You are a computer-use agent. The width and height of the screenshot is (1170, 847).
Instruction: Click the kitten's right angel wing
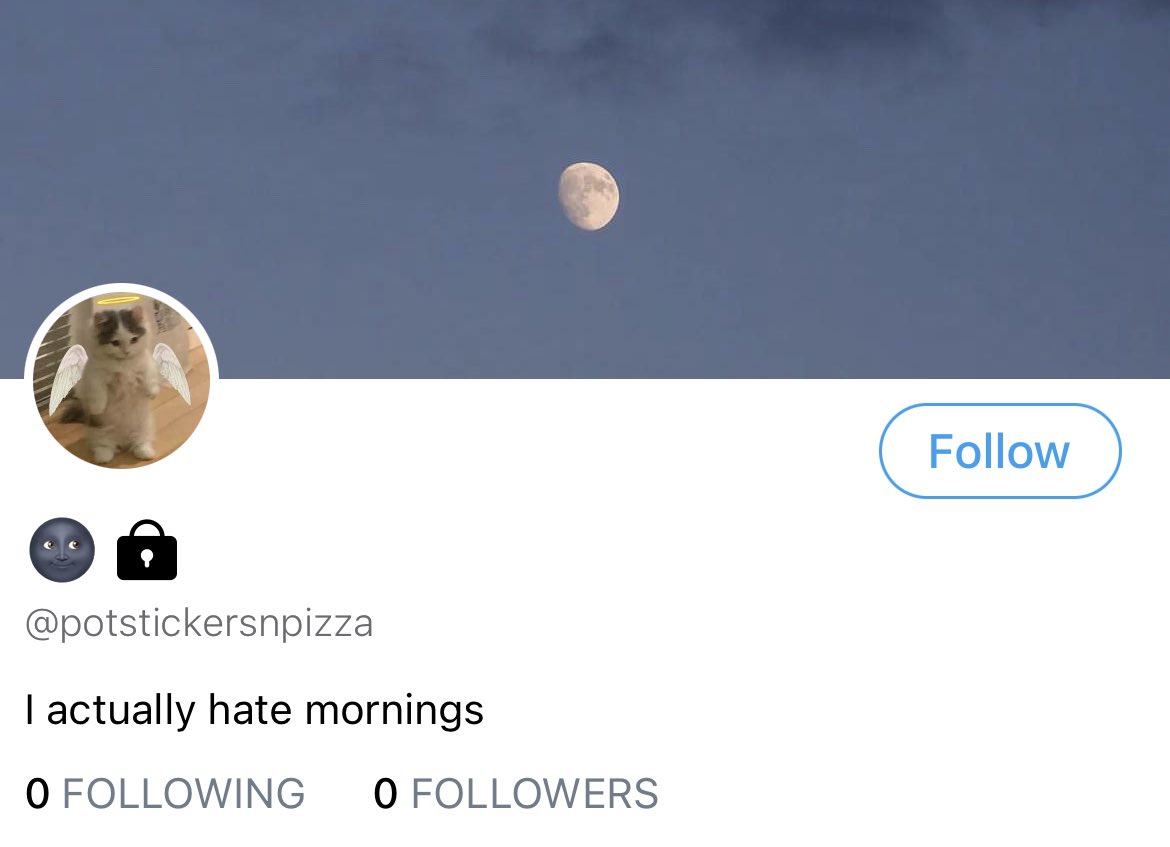(173, 372)
